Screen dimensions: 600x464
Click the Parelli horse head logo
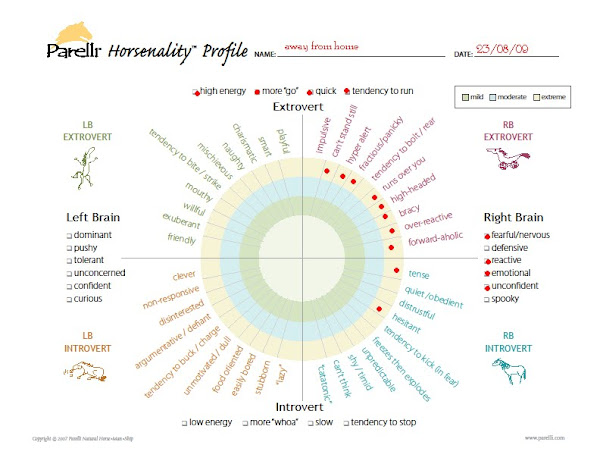click(x=74, y=33)
